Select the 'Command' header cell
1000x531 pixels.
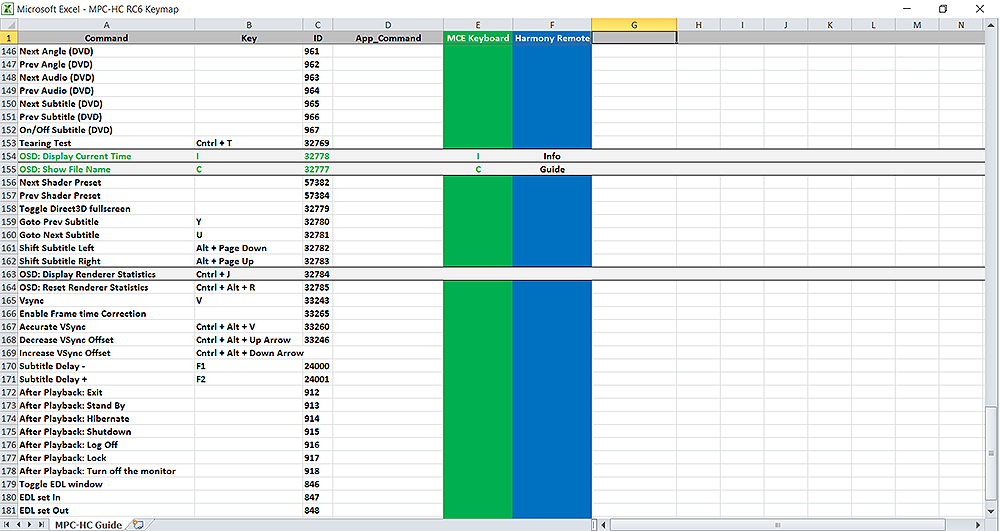[x=106, y=38]
